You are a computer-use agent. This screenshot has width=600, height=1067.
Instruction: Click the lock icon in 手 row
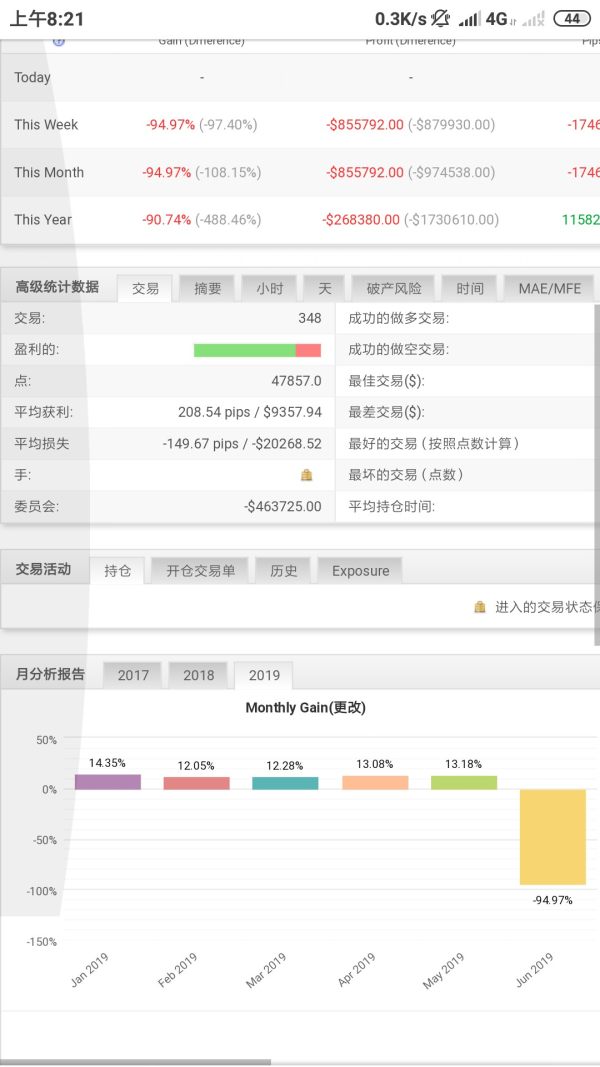307,475
